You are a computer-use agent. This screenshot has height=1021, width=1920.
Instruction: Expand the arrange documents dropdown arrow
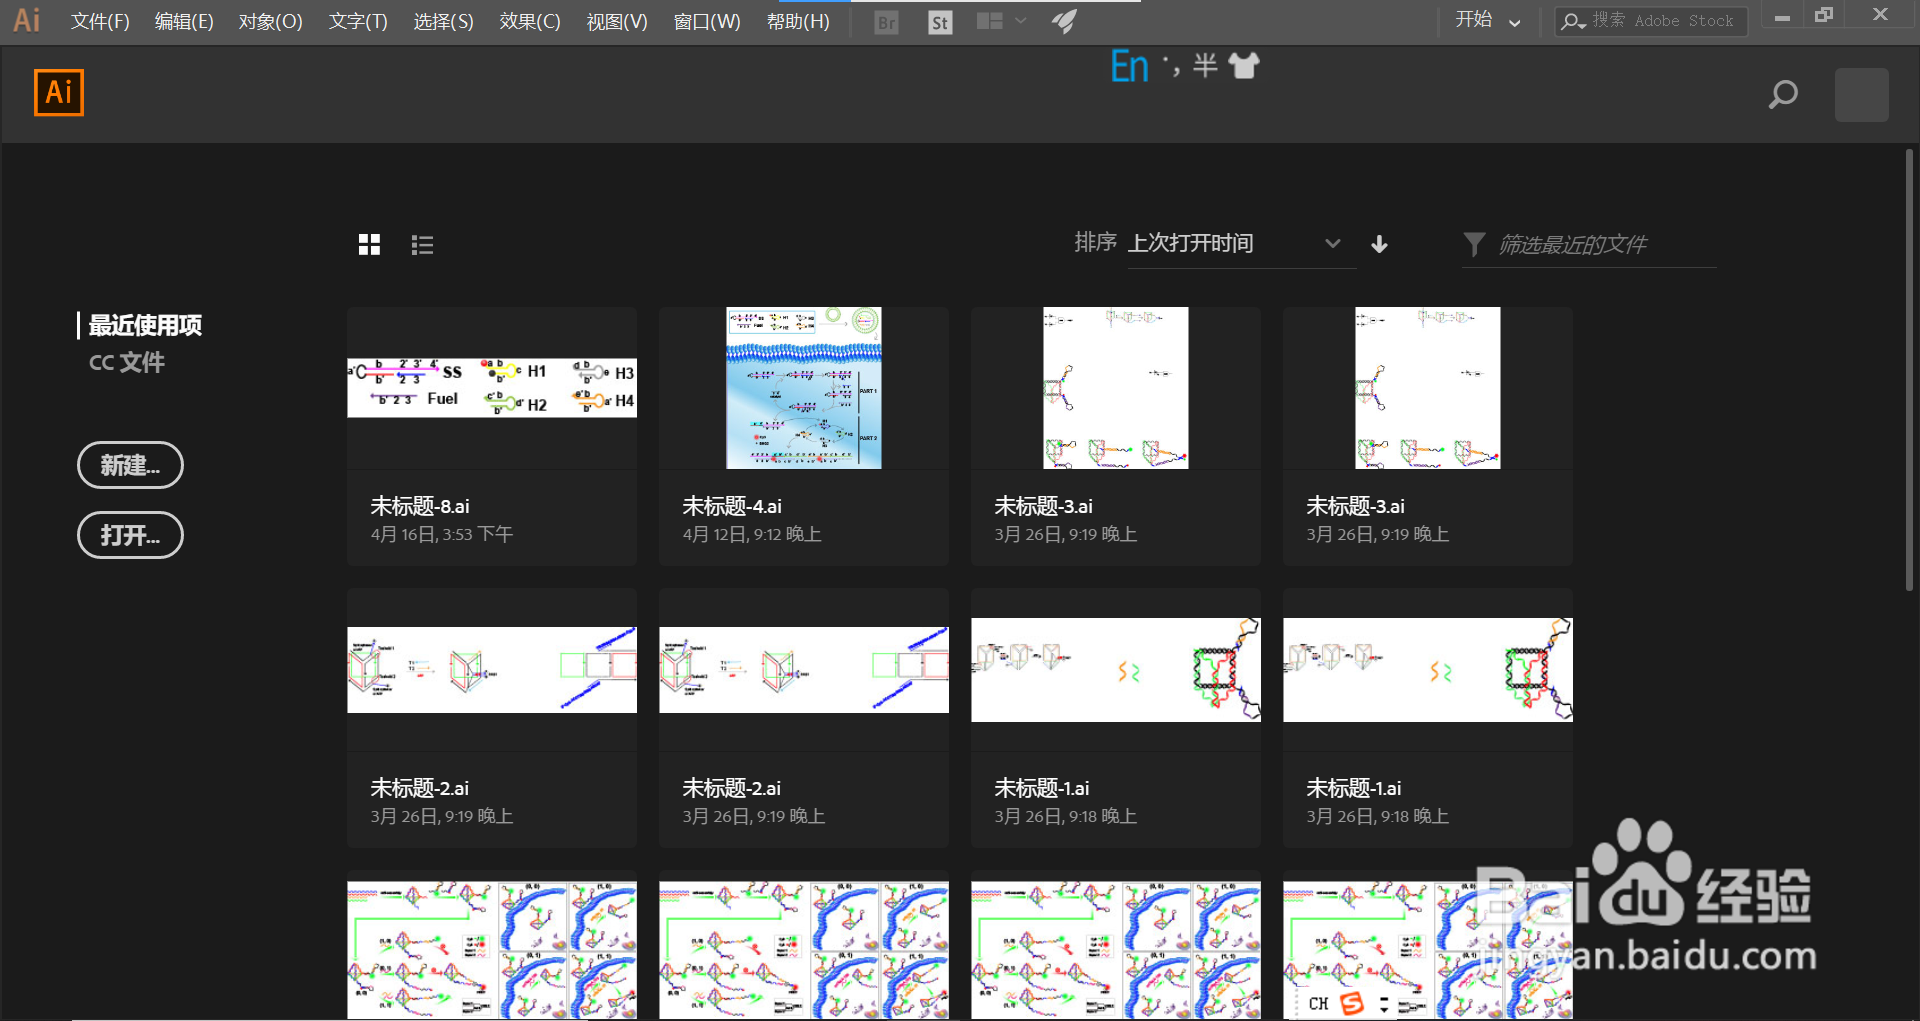(x=1021, y=21)
